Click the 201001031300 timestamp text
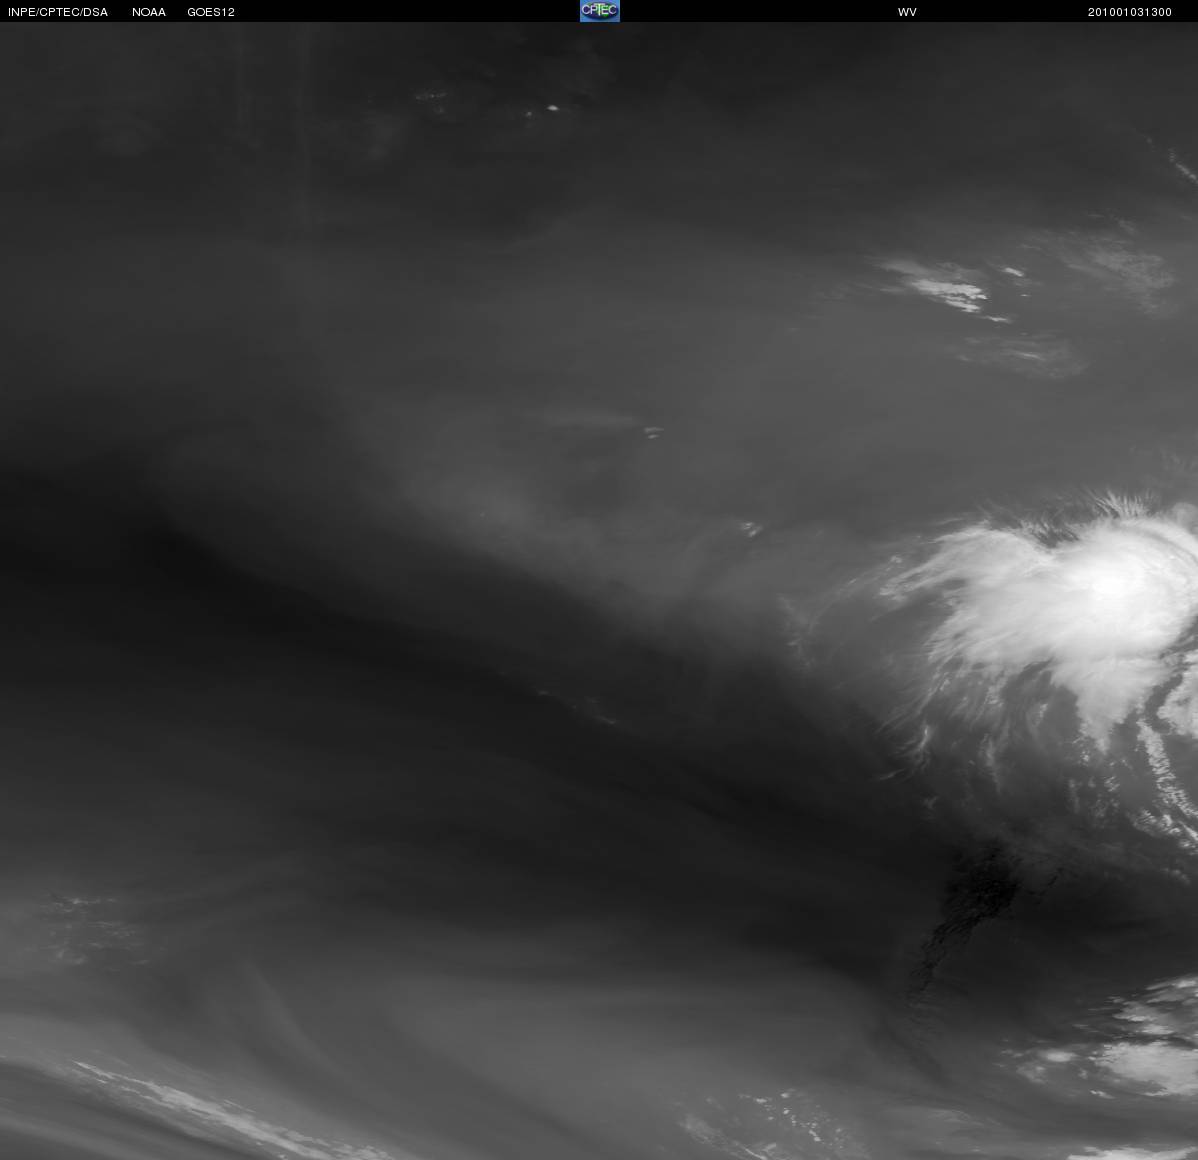This screenshot has width=1198, height=1160. point(1129,12)
